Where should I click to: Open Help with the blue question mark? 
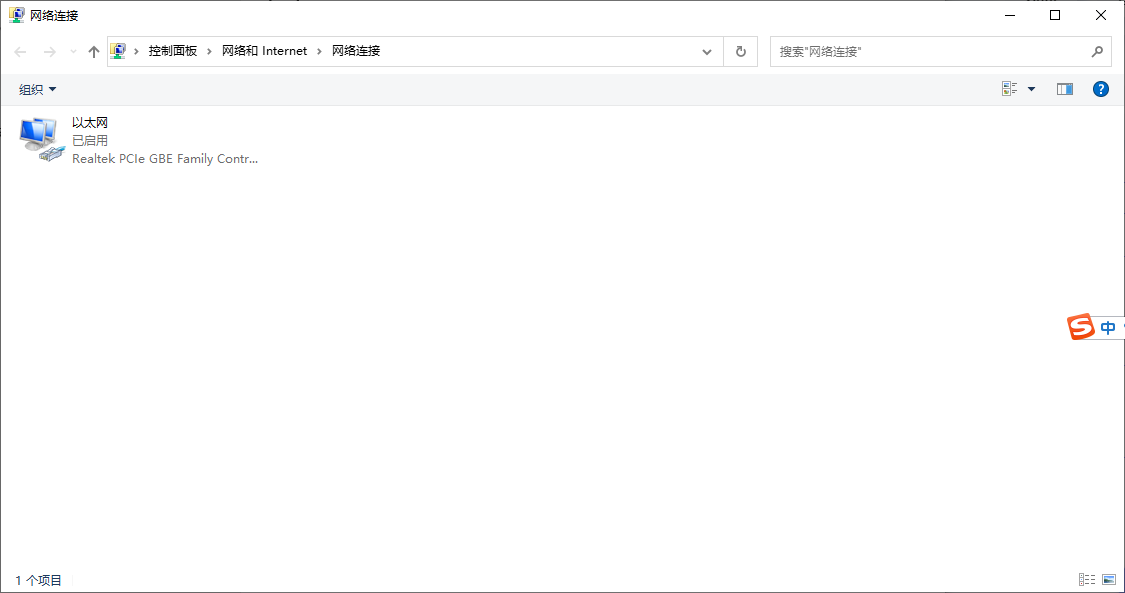click(x=1101, y=89)
